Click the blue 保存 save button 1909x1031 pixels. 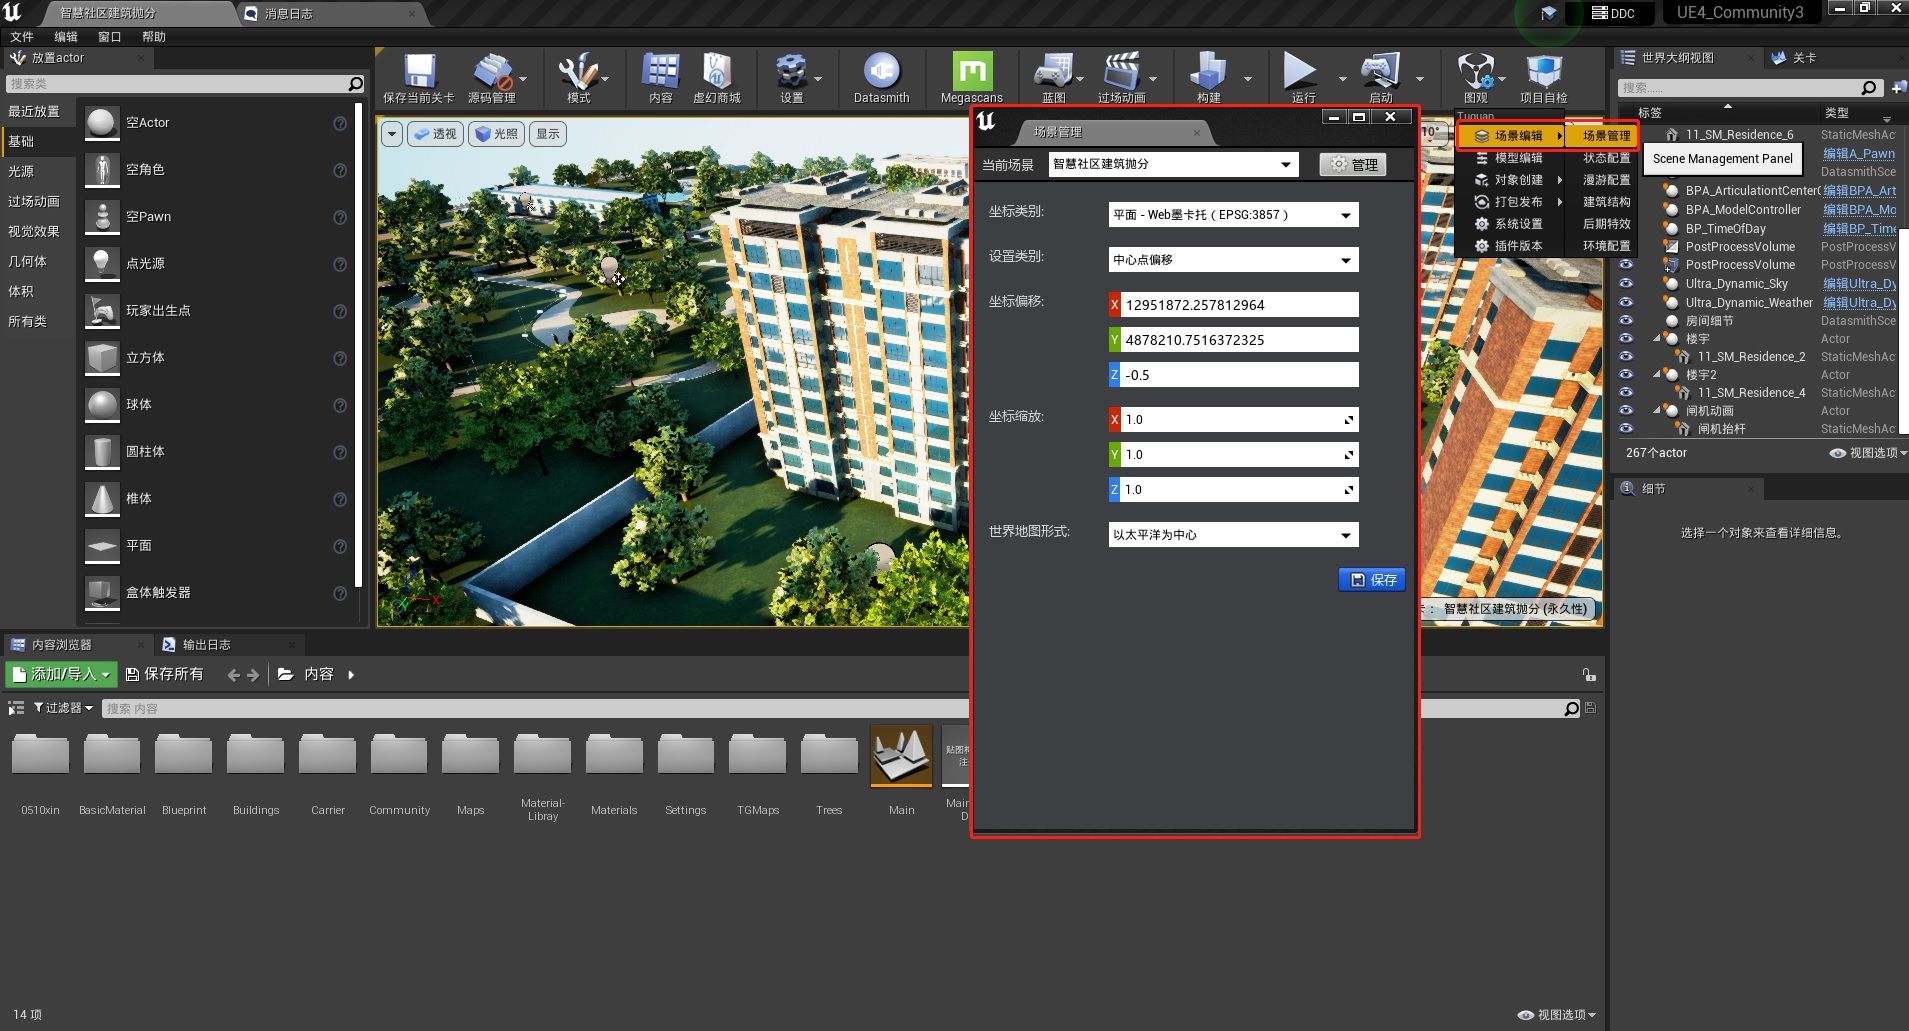click(1372, 580)
